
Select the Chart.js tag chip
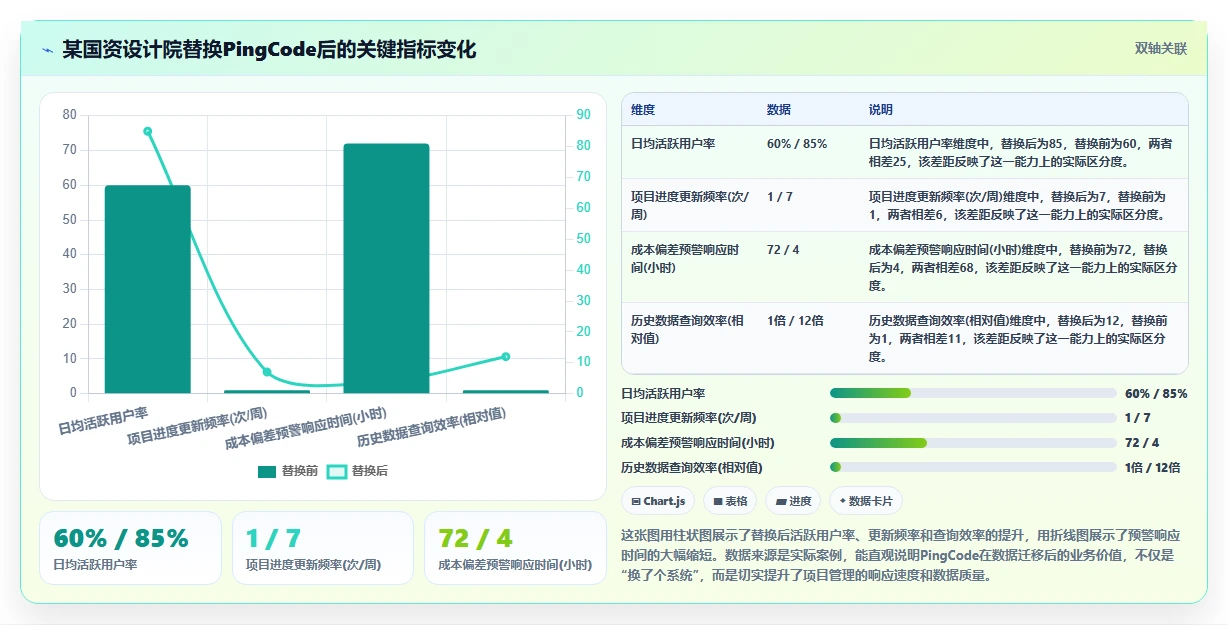click(658, 501)
